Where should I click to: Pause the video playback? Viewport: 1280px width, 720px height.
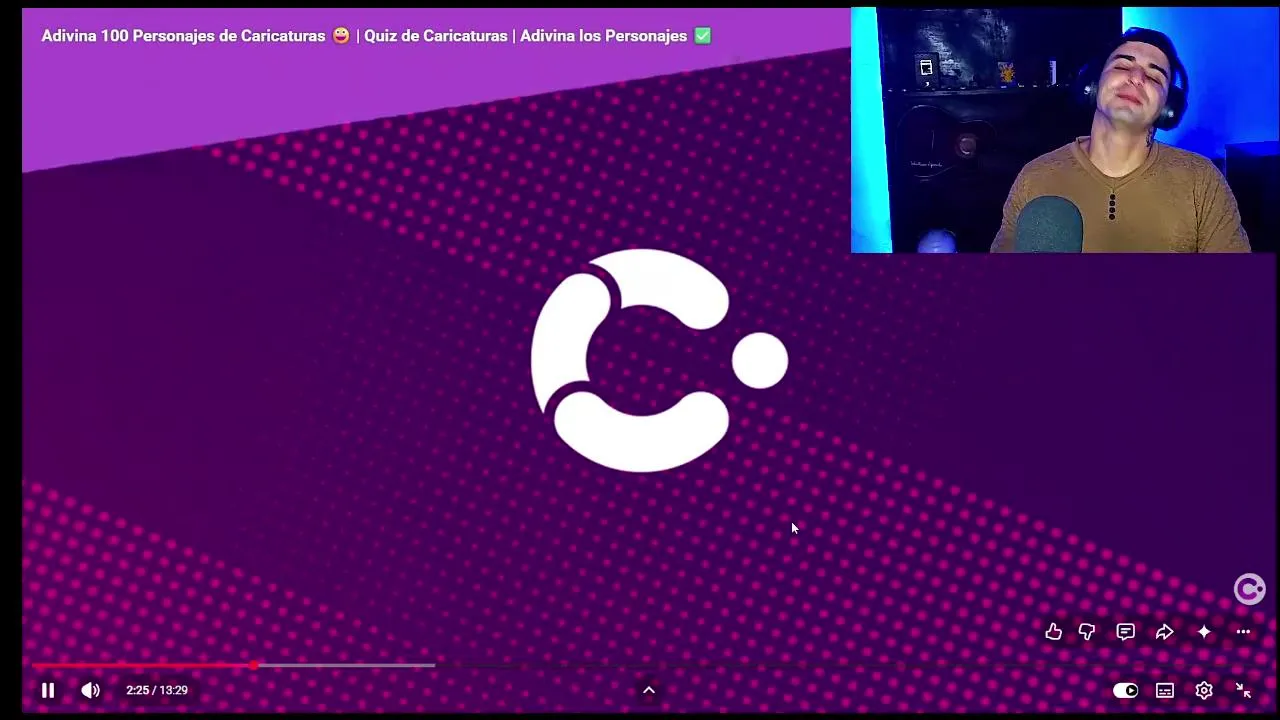coord(48,690)
